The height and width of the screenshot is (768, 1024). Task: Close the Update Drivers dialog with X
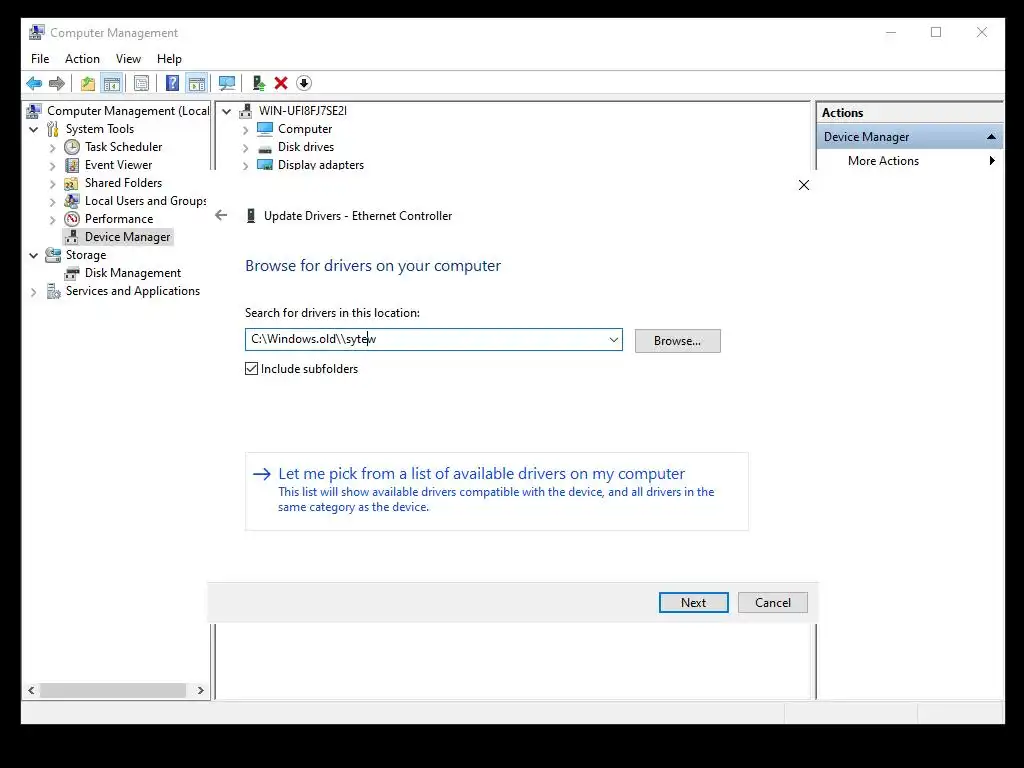coord(804,185)
